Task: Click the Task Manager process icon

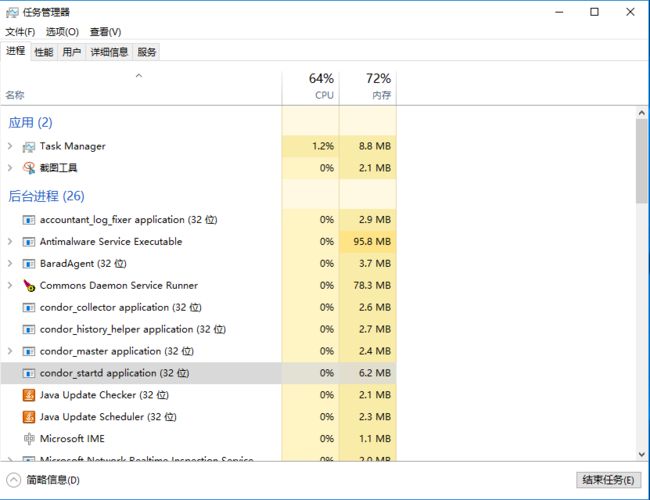Action: pyautogui.click(x=28, y=146)
